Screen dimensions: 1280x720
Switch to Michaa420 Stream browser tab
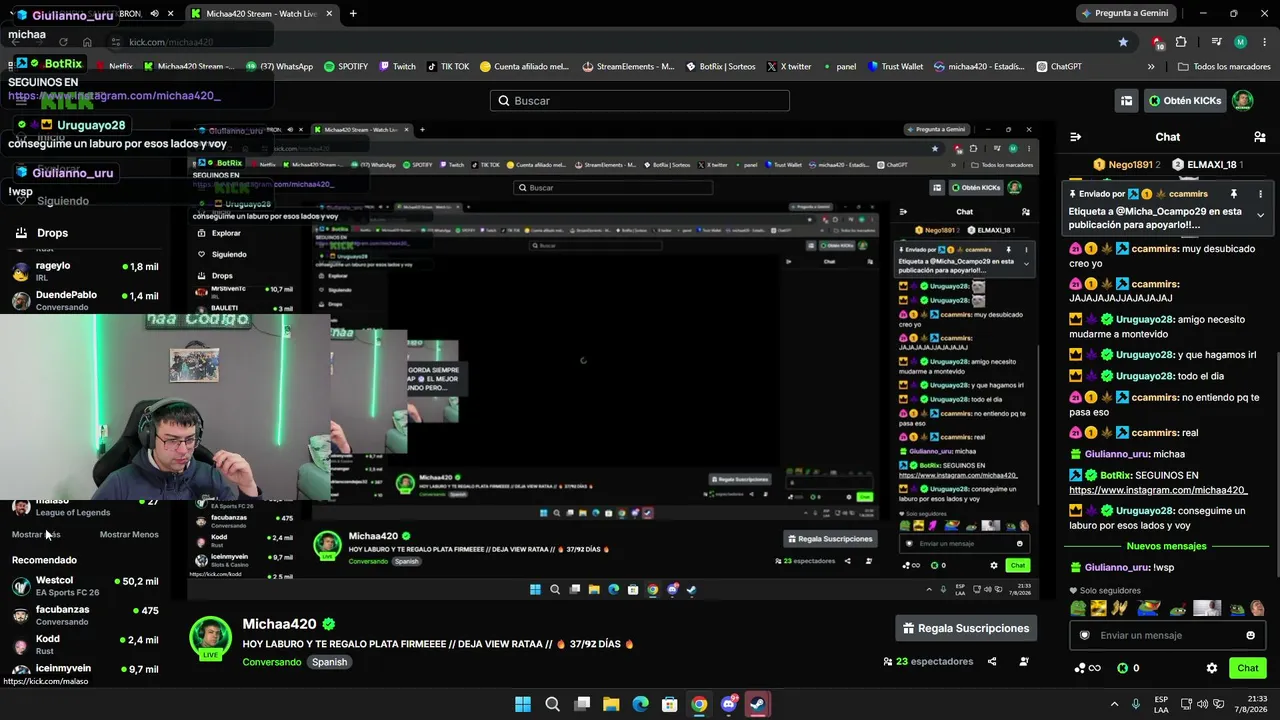[x=260, y=14]
